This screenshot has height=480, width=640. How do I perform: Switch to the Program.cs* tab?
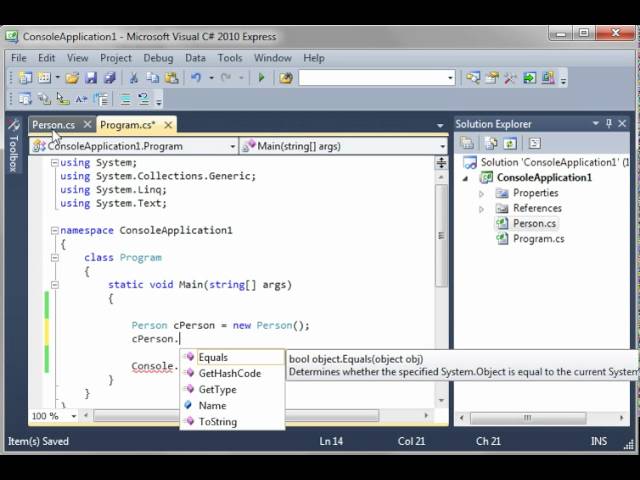pos(128,125)
